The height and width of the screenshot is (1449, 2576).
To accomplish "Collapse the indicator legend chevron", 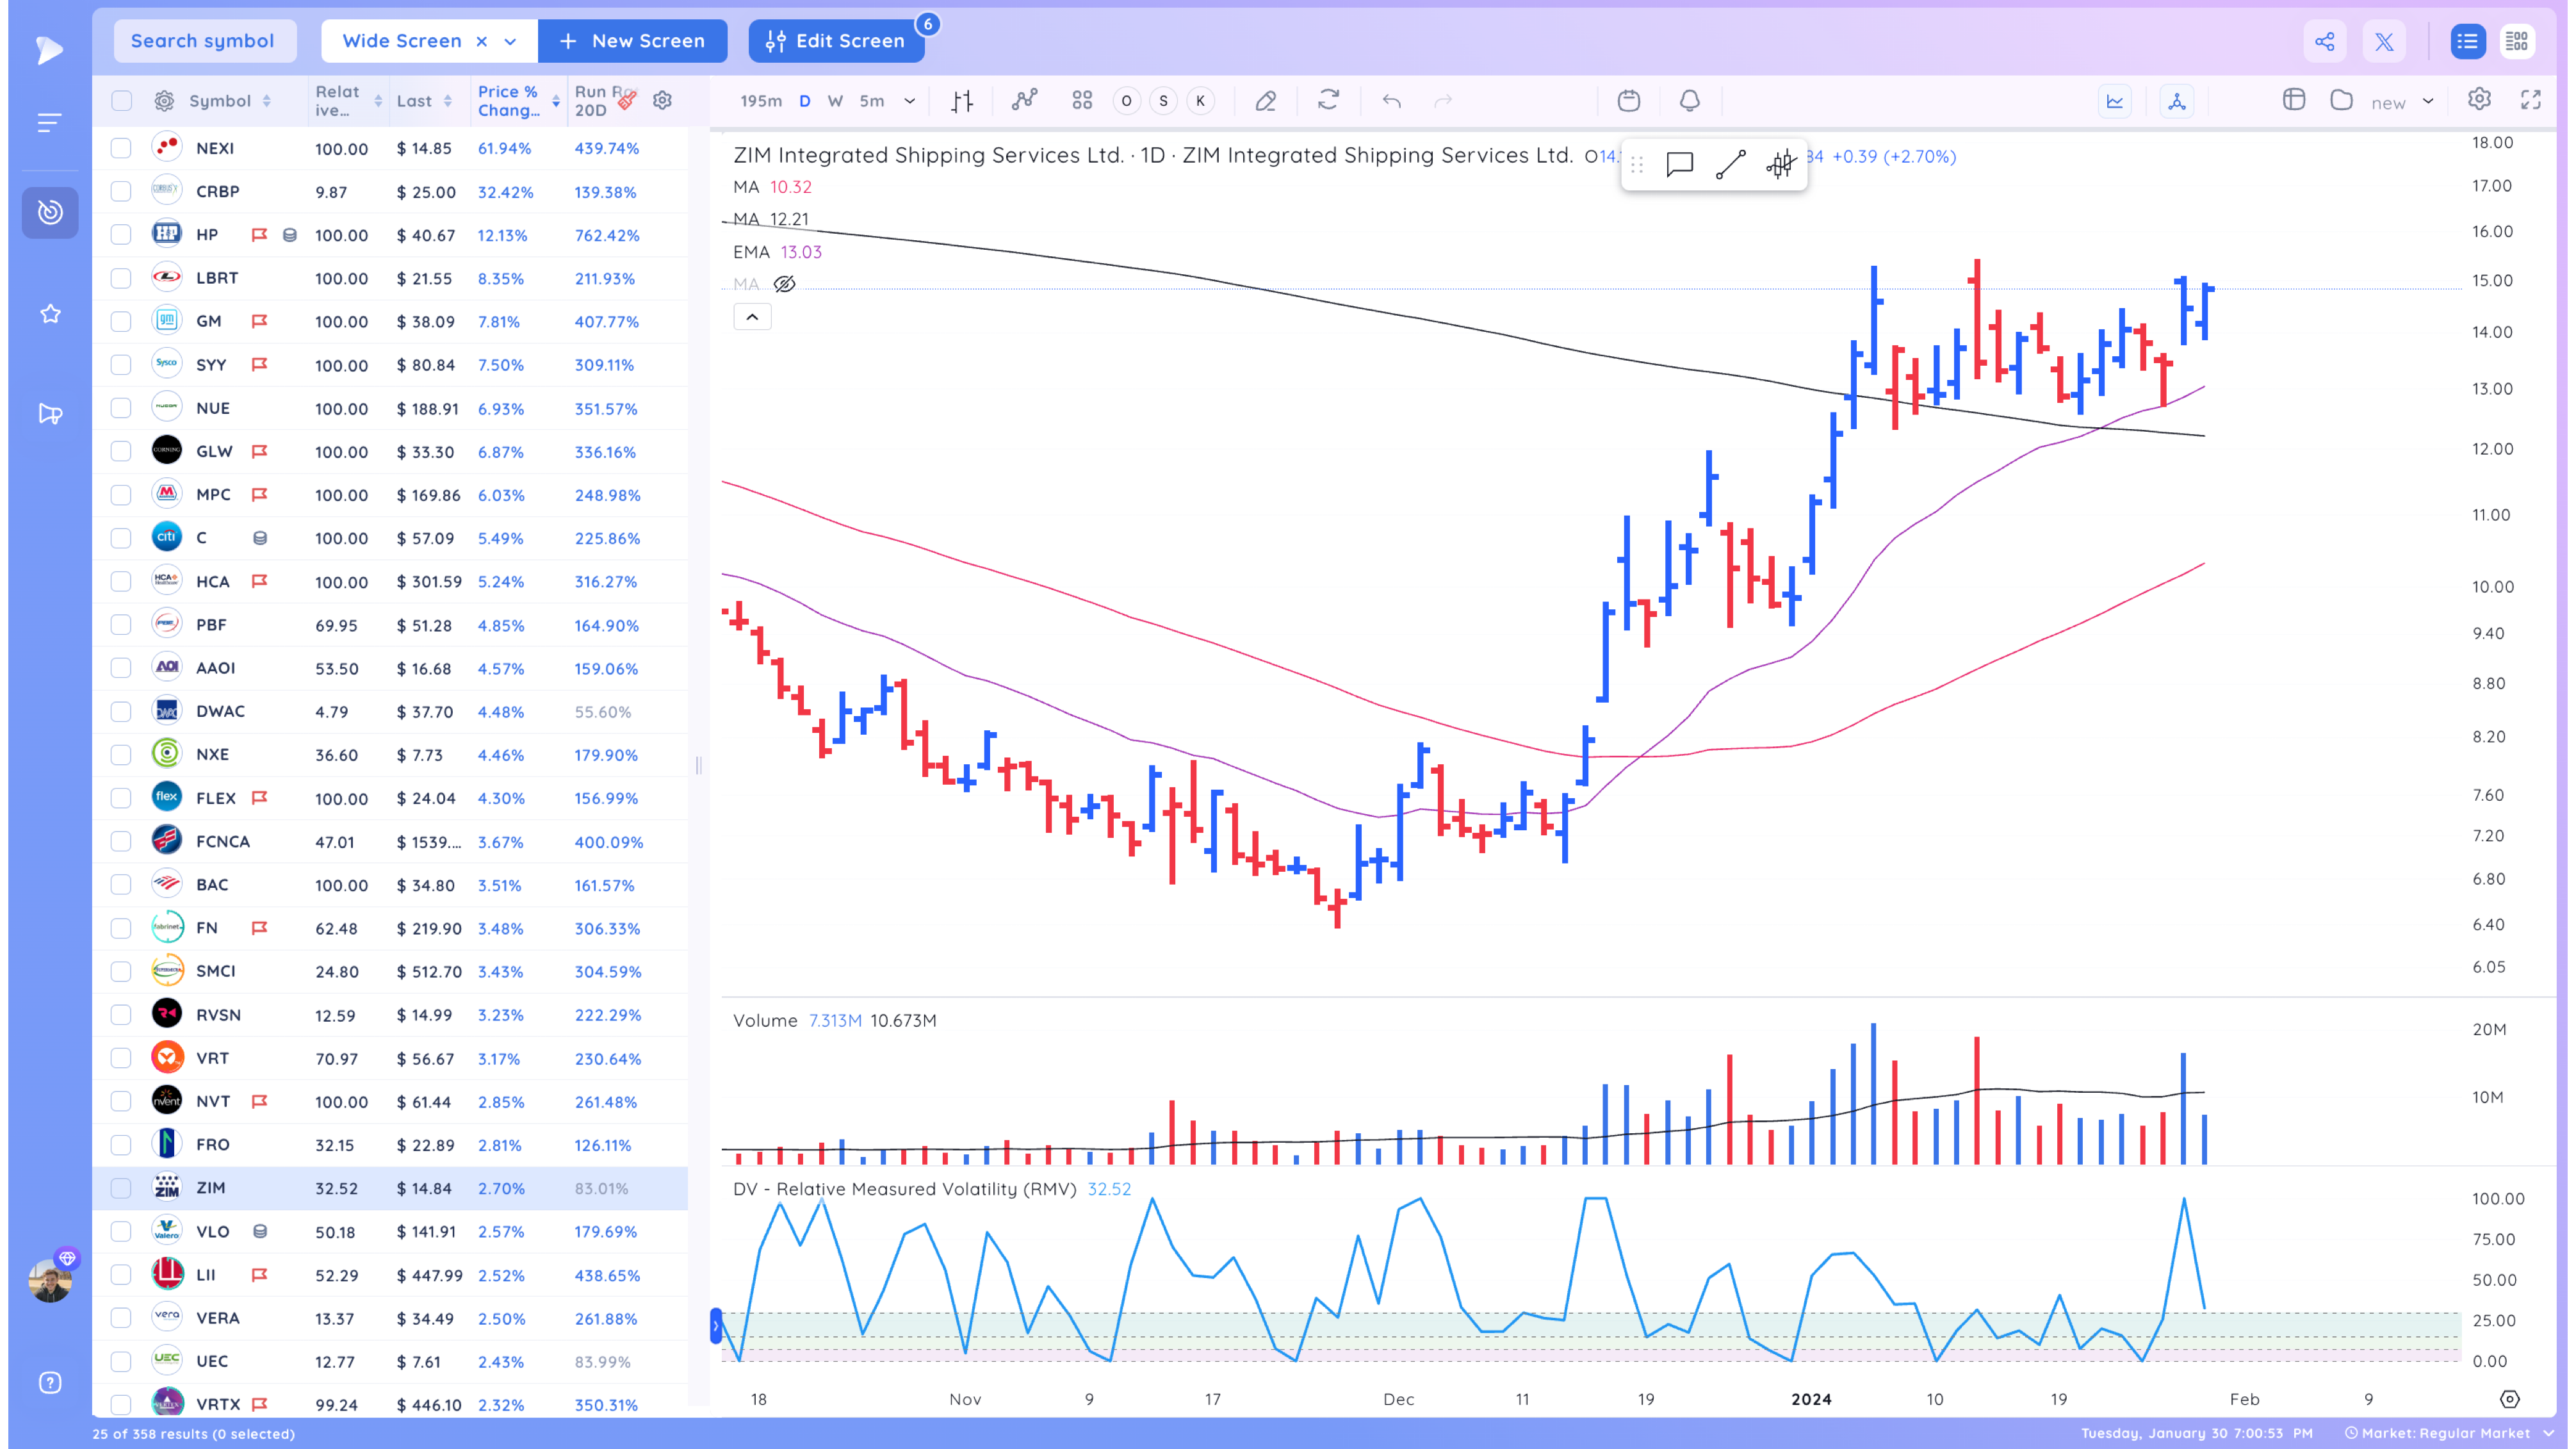I will [752, 317].
